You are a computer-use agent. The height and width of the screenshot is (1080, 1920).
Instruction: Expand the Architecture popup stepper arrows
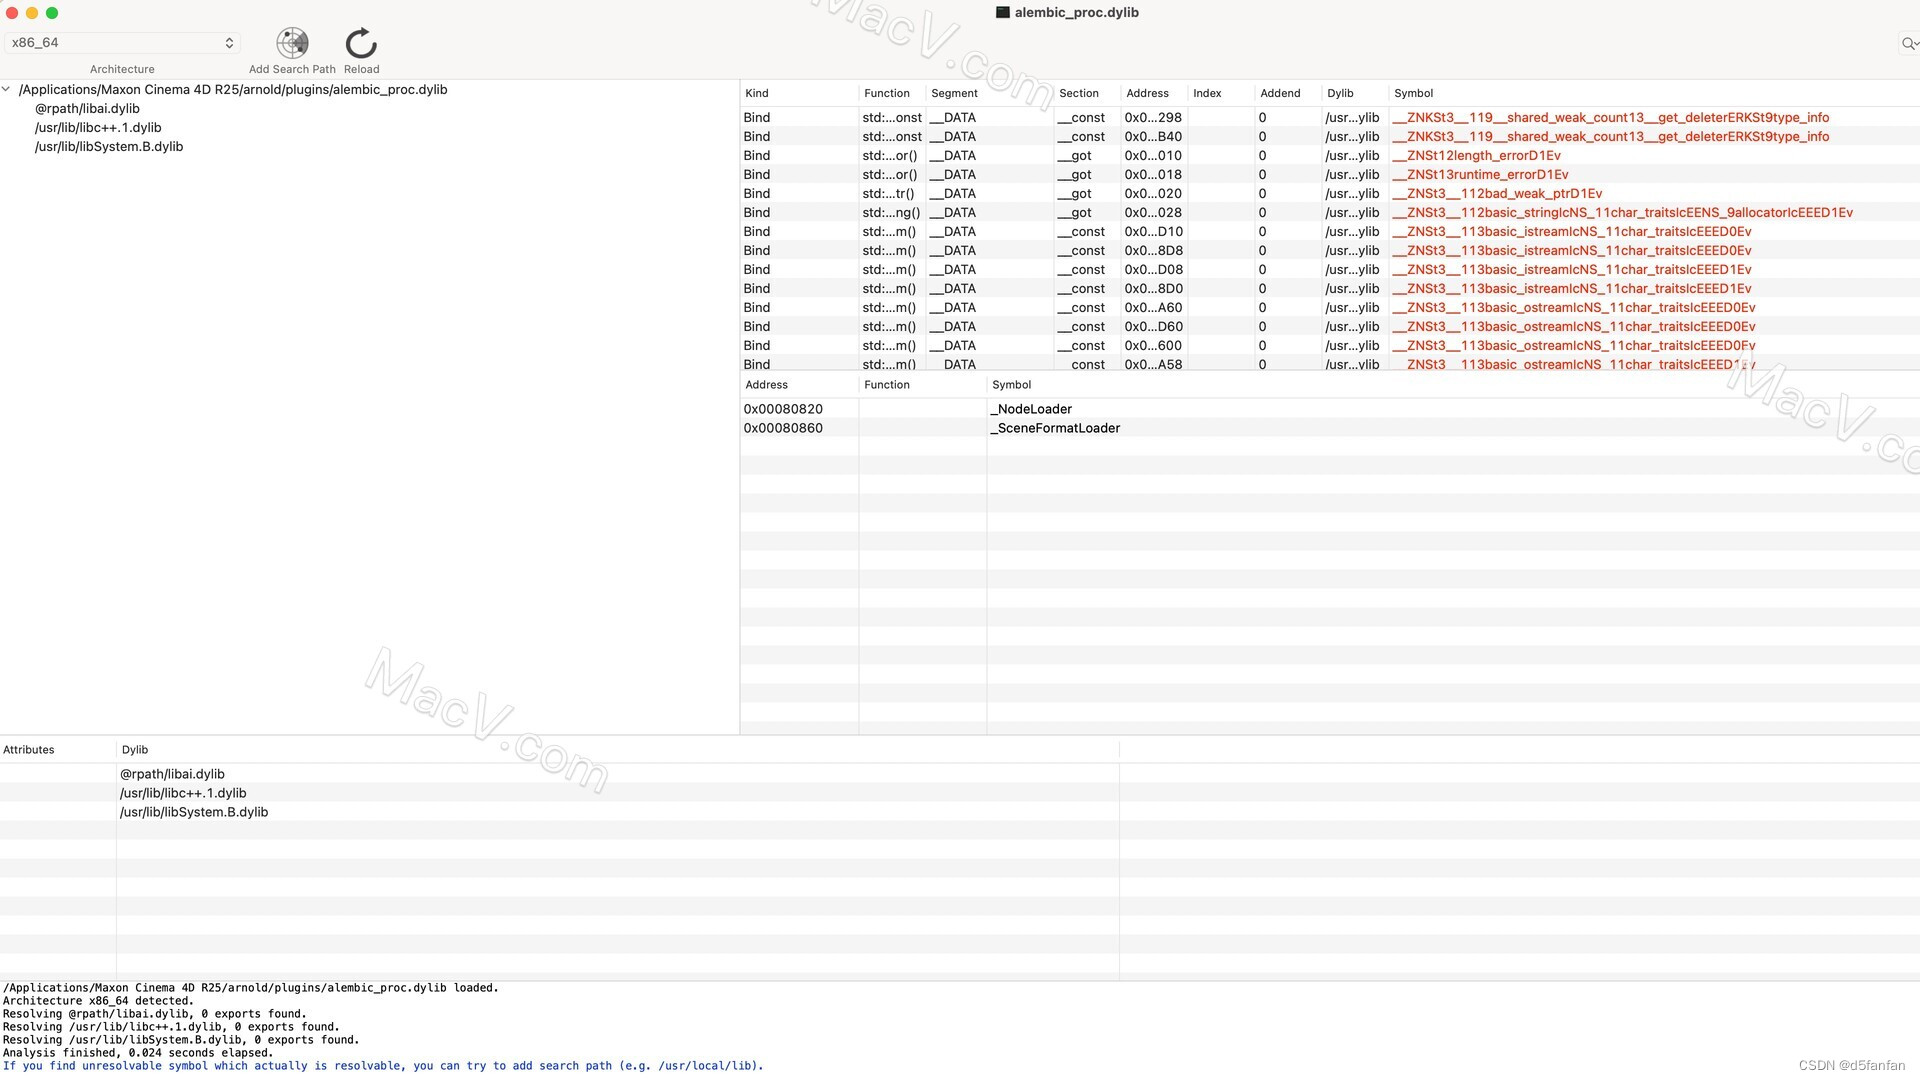click(x=228, y=42)
